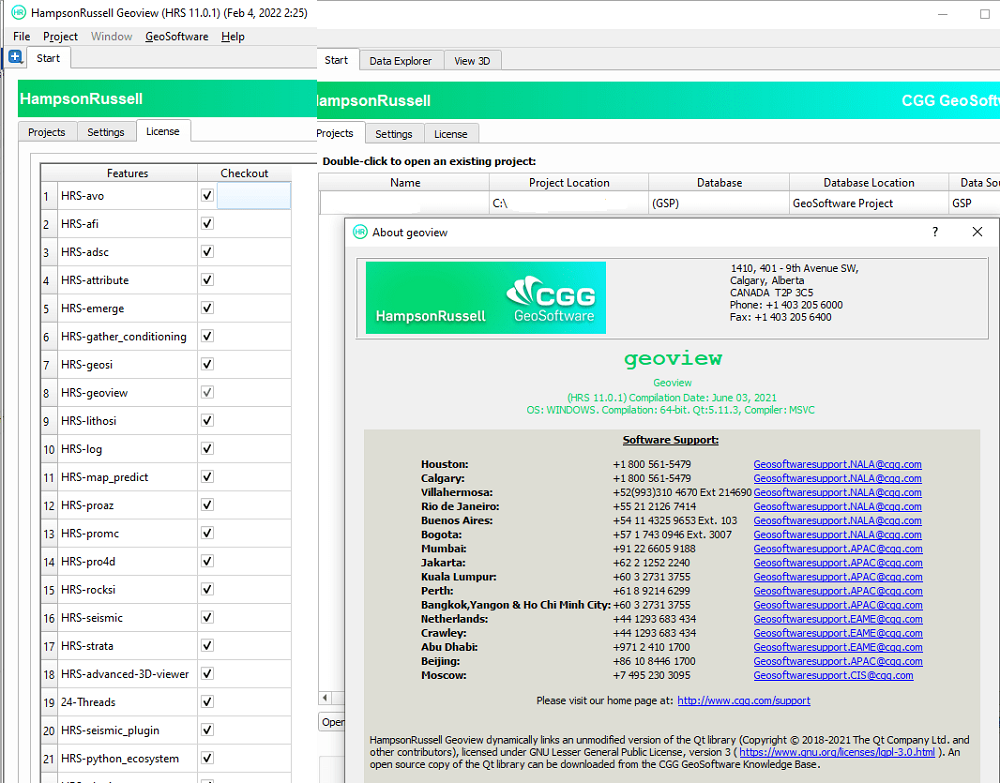Select the License tab in the left window
1000x783 pixels.
click(x=163, y=131)
